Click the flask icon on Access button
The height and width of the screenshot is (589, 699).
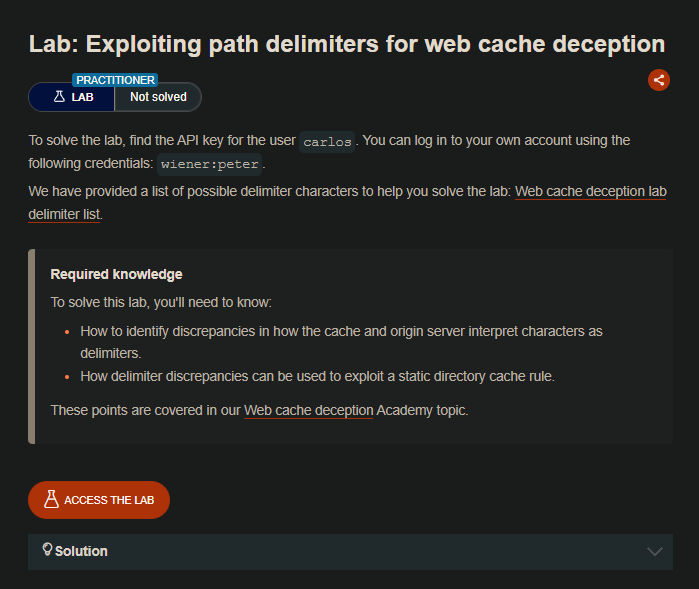(x=52, y=500)
